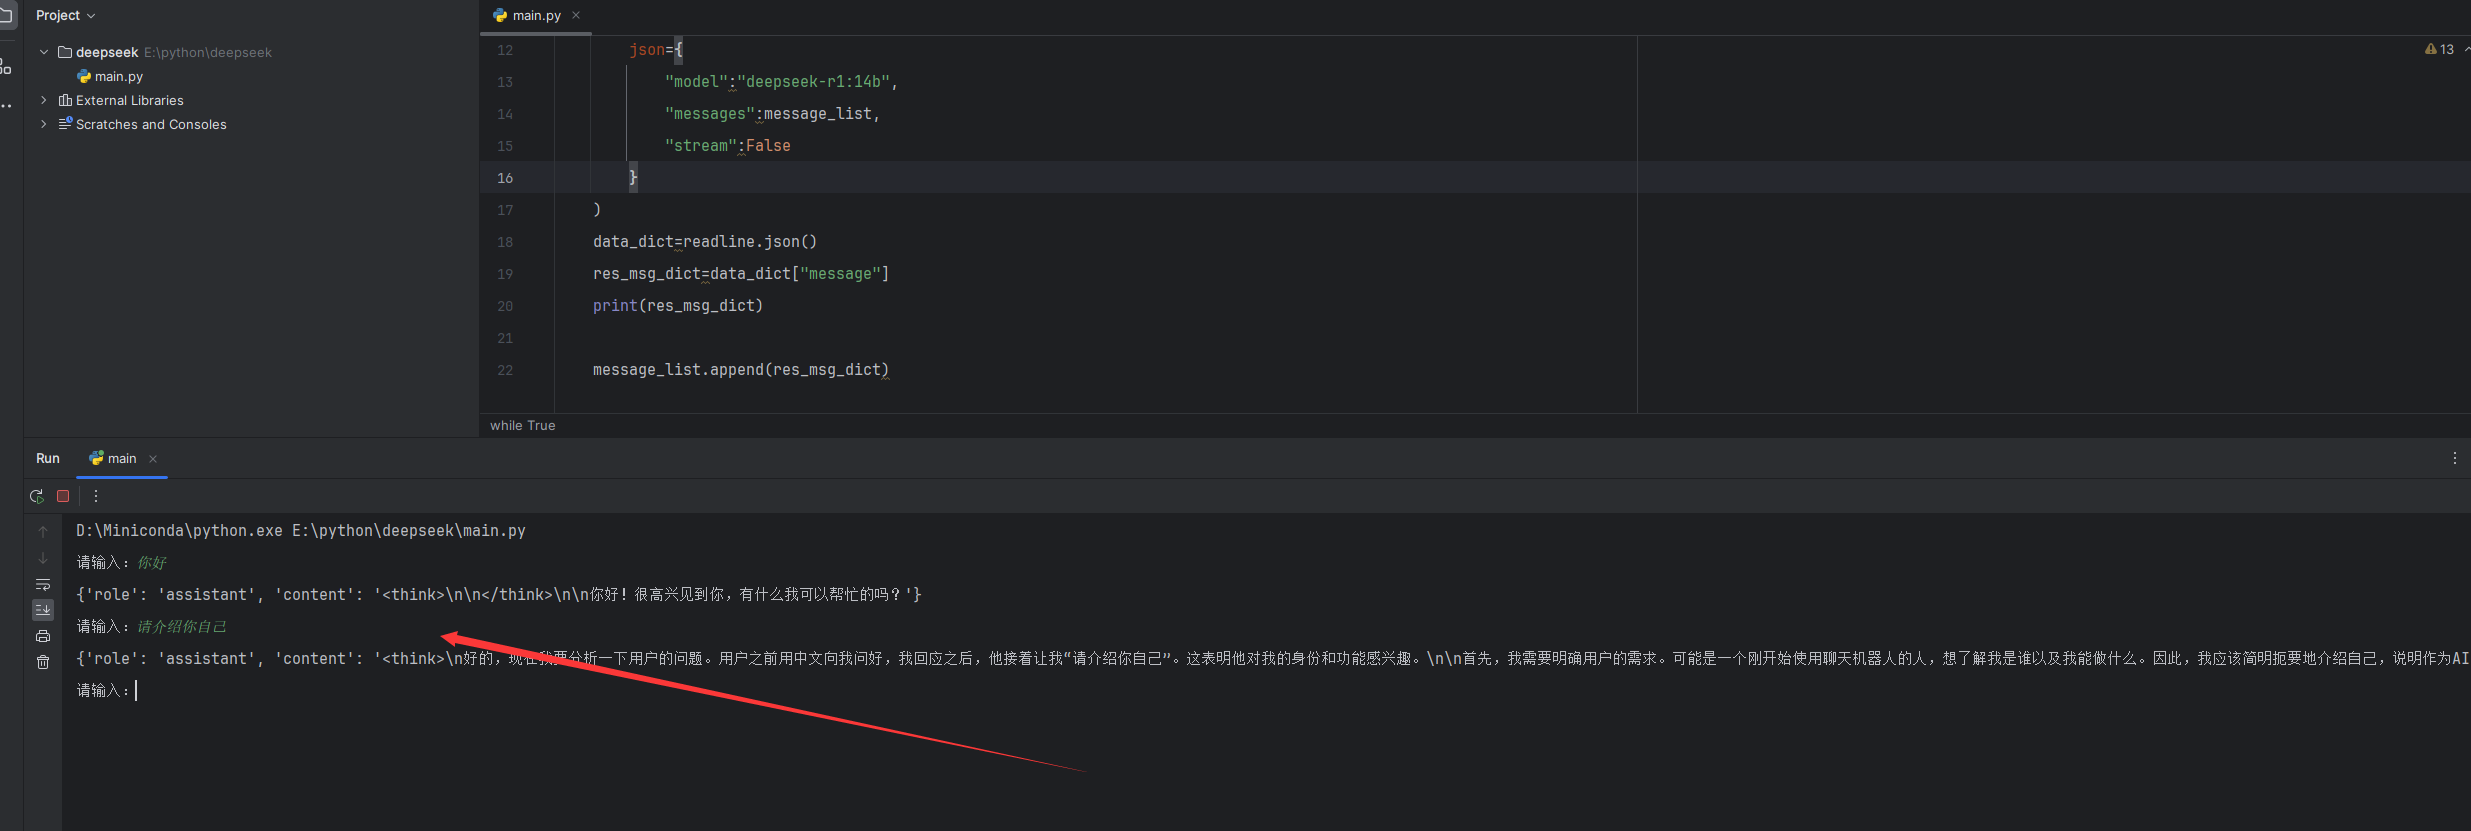Open Project tool window folder icon

[x=6, y=15]
